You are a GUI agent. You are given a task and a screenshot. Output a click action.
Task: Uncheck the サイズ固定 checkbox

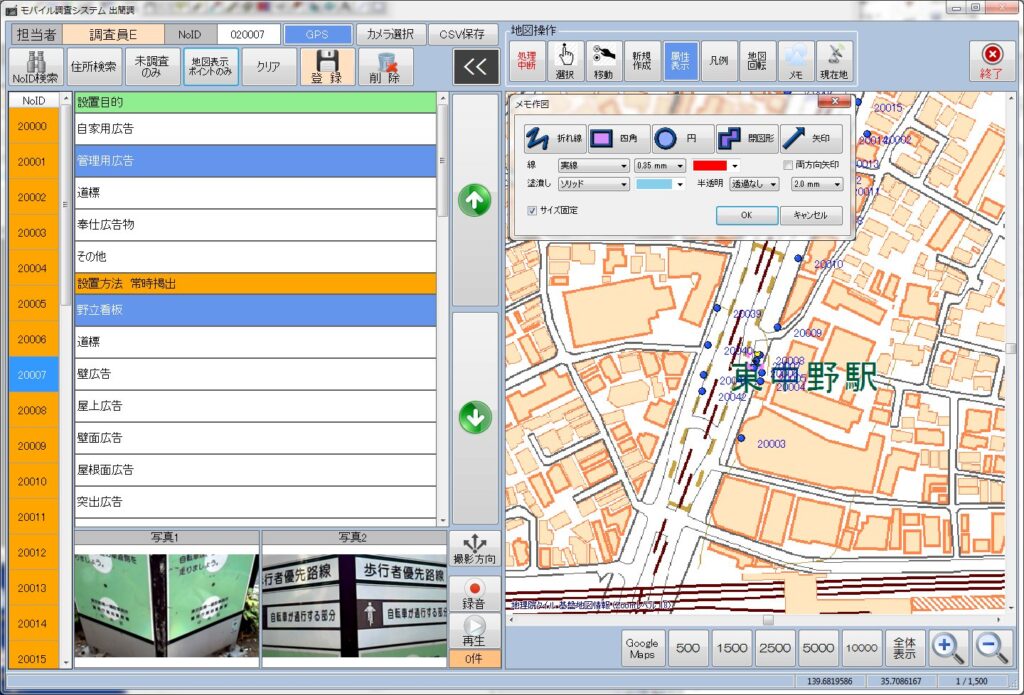[x=532, y=211]
